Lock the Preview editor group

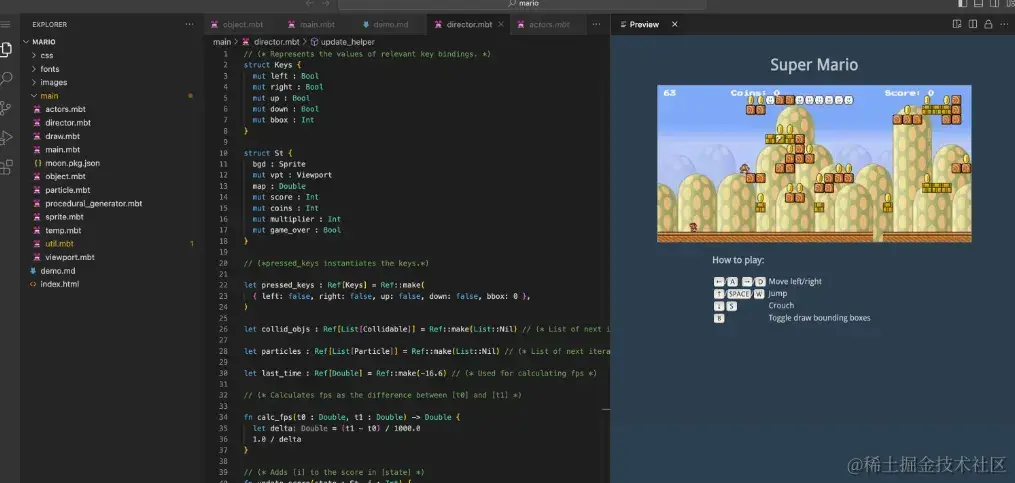coord(988,25)
